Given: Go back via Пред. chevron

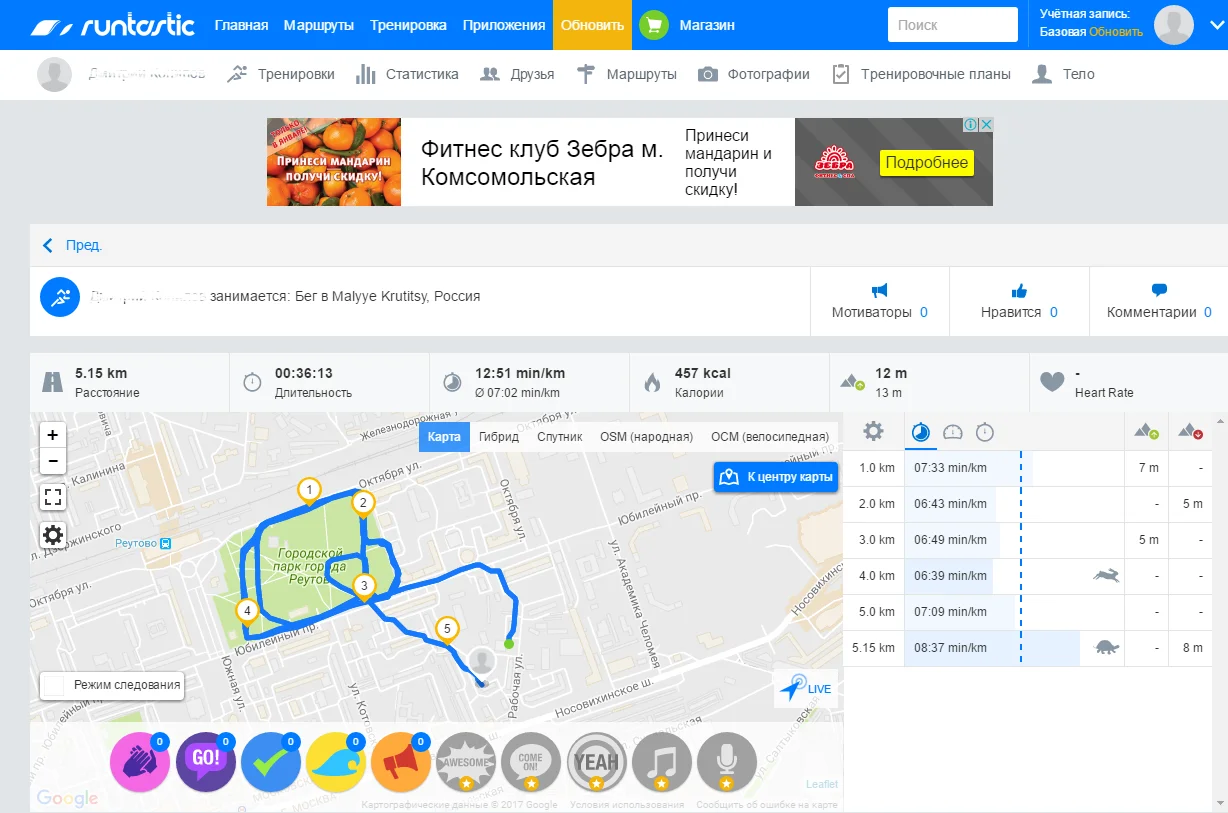Looking at the screenshot, I should point(48,245).
